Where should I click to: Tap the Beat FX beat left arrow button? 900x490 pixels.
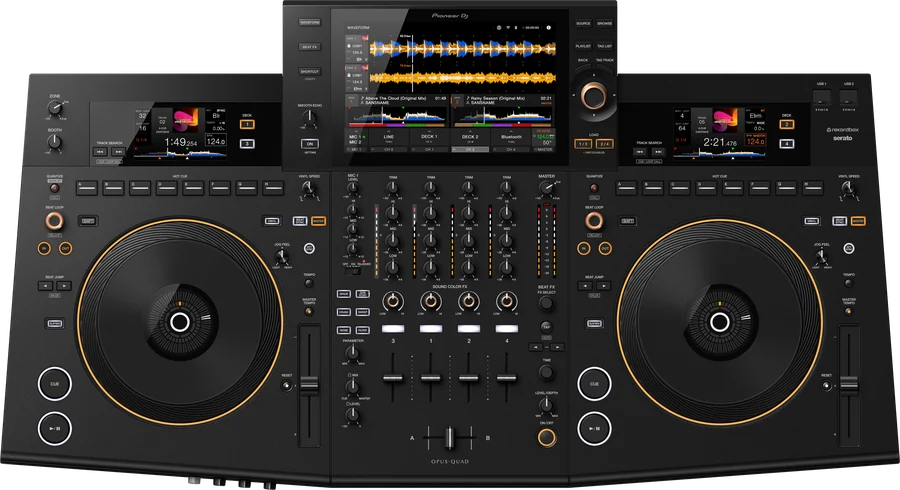tap(536, 347)
